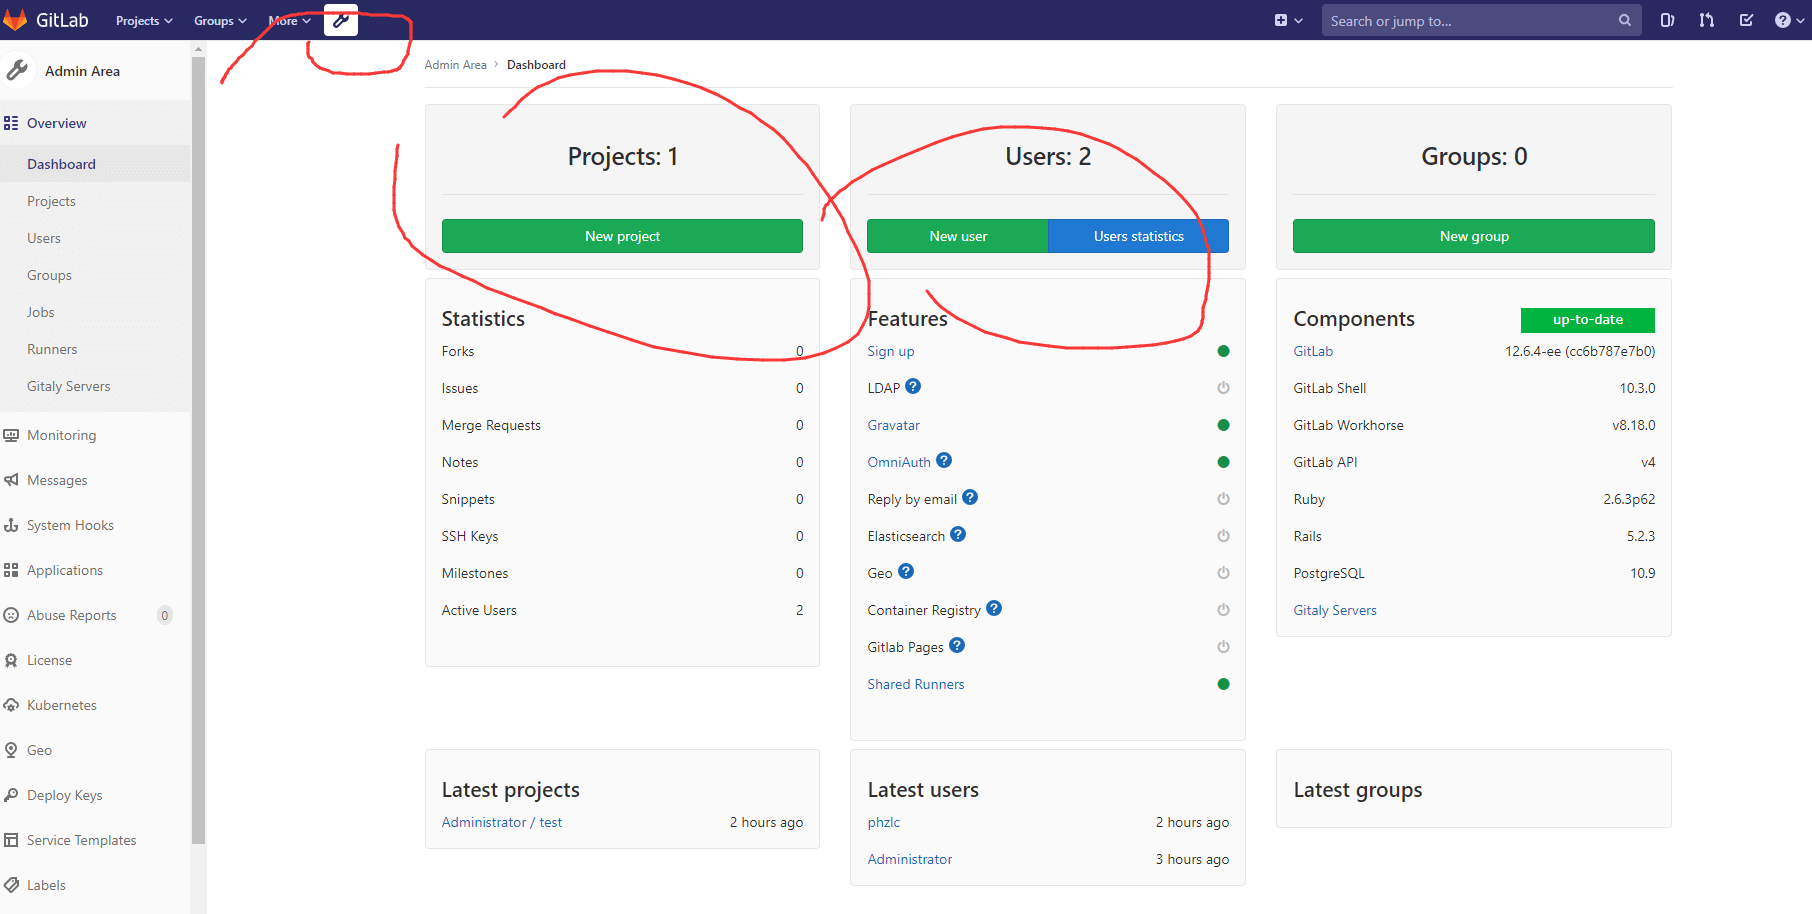Viewport: 1812px width, 914px height.
Task: Click the Geo feature power-off indicator
Action: (1223, 573)
